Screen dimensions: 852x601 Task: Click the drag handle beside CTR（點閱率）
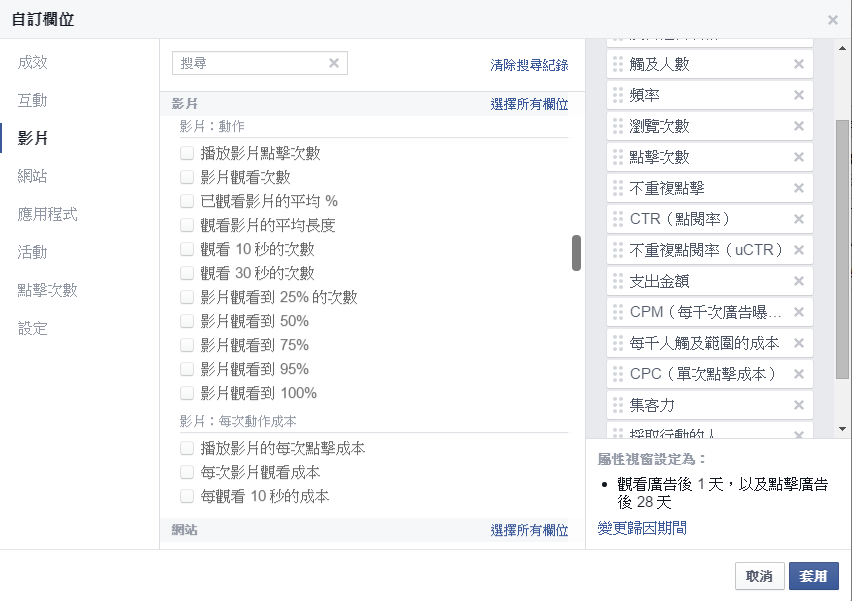[x=617, y=219]
